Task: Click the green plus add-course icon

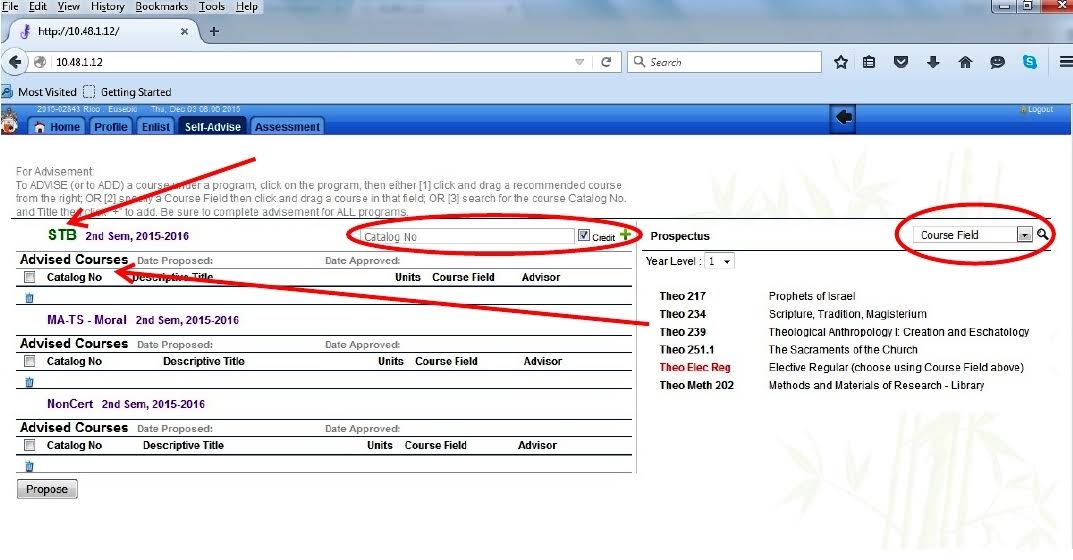Action: tap(626, 236)
